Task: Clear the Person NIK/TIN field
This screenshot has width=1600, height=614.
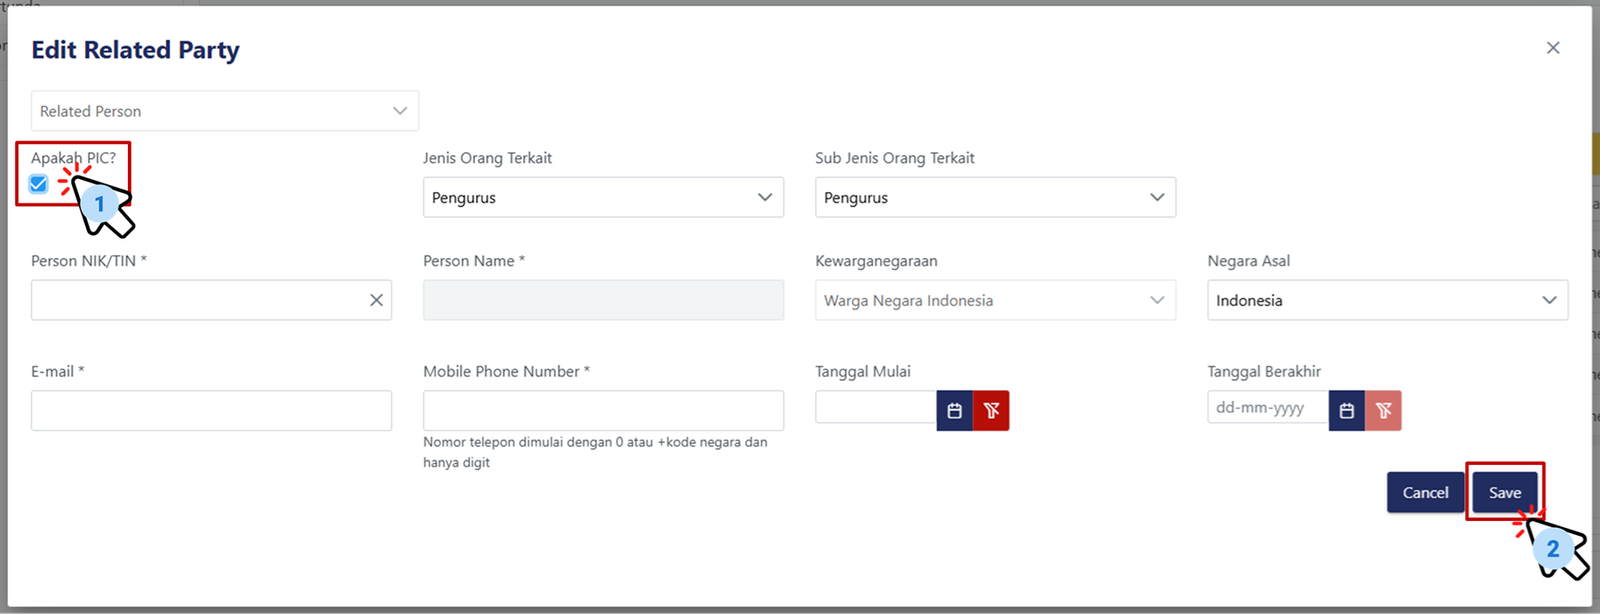Action: 376,300
